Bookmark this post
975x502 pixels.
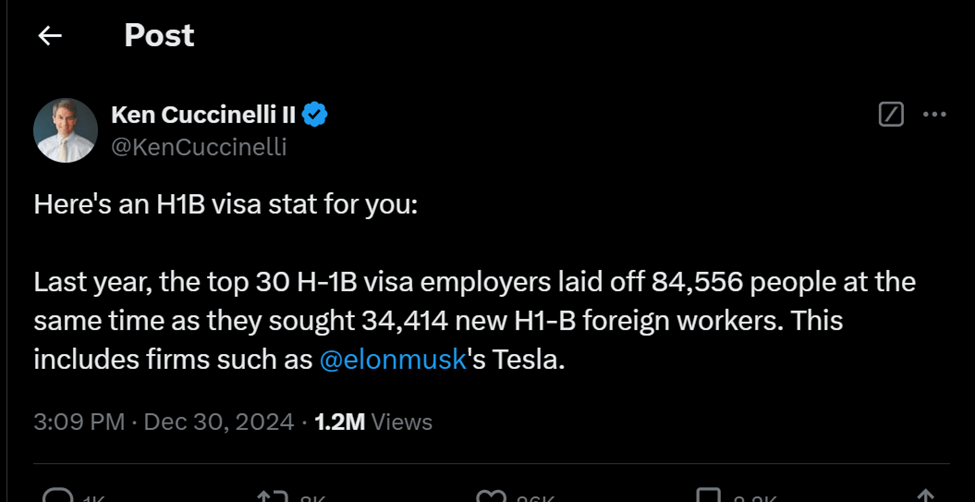click(708, 496)
